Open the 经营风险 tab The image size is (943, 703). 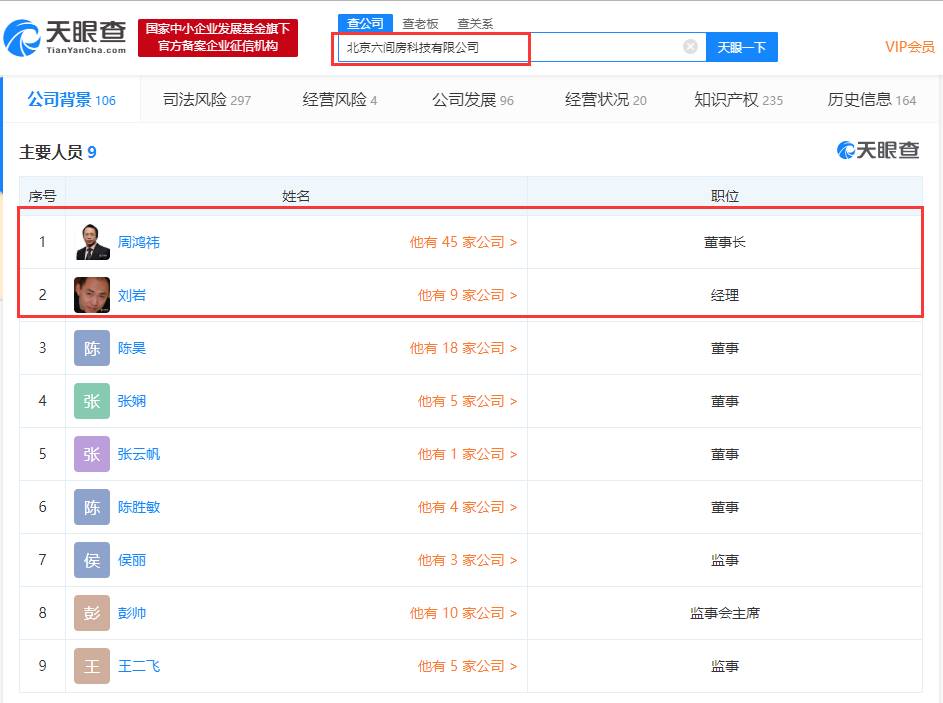[340, 99]
